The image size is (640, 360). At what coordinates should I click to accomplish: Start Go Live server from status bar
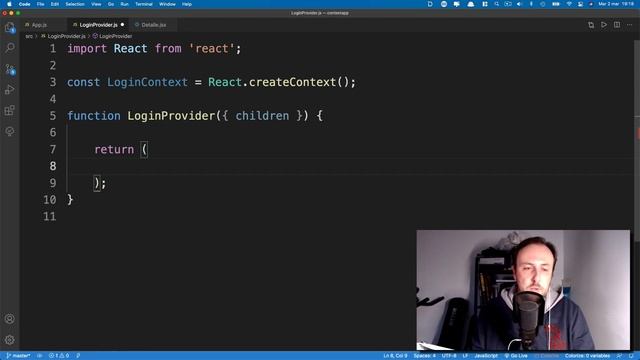pyautogui.click(x=516, y=356)
